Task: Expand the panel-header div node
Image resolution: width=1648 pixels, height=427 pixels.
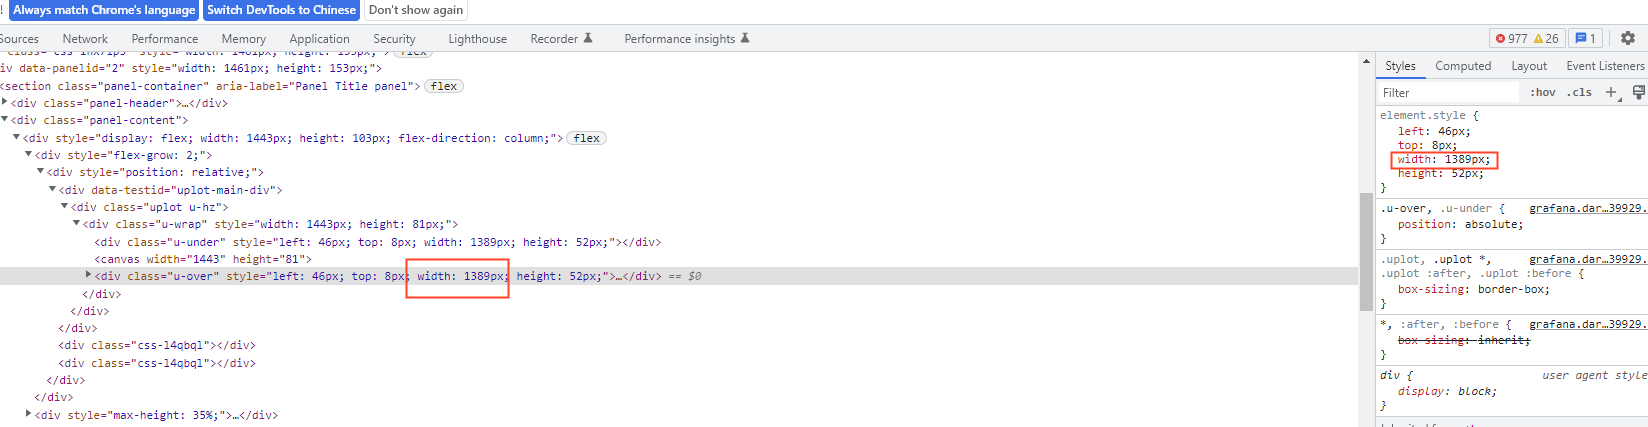Action: point(5,102)
